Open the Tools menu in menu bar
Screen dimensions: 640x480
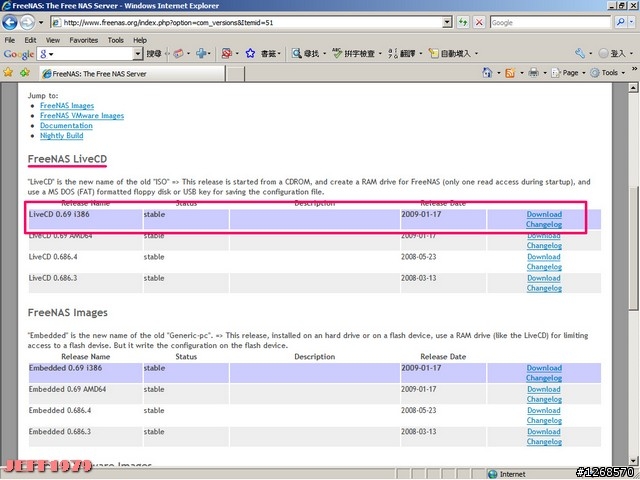coord(116,40)
